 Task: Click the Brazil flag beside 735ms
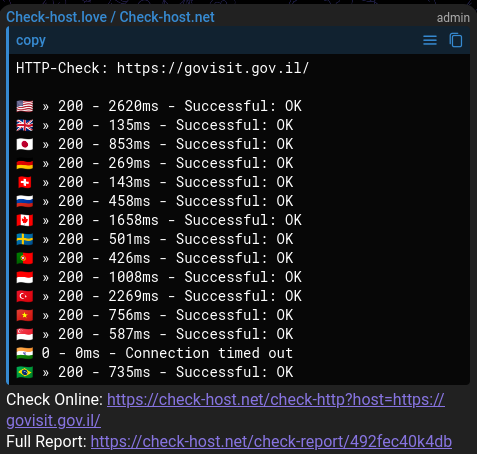click(x=25, y=372)
